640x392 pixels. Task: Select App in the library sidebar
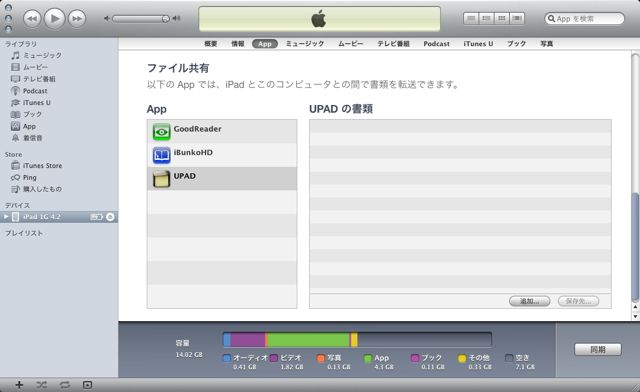(59, 126)
